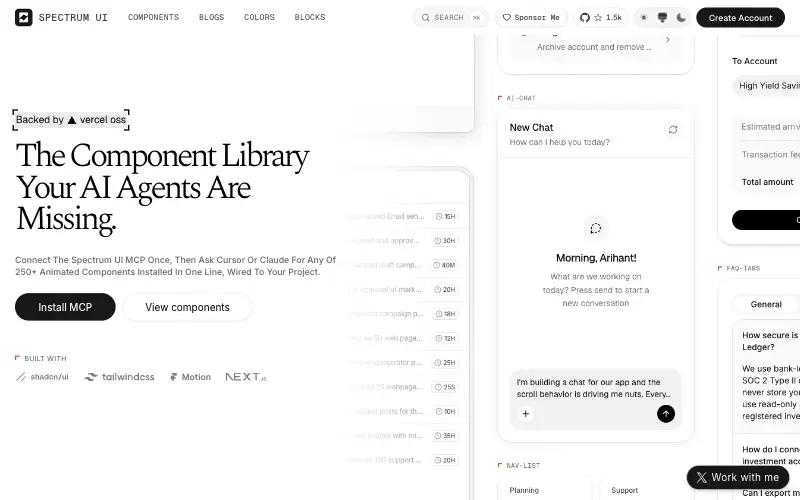Click the 20H badge beside 'approval of mark...'

[x=445, y=289]
